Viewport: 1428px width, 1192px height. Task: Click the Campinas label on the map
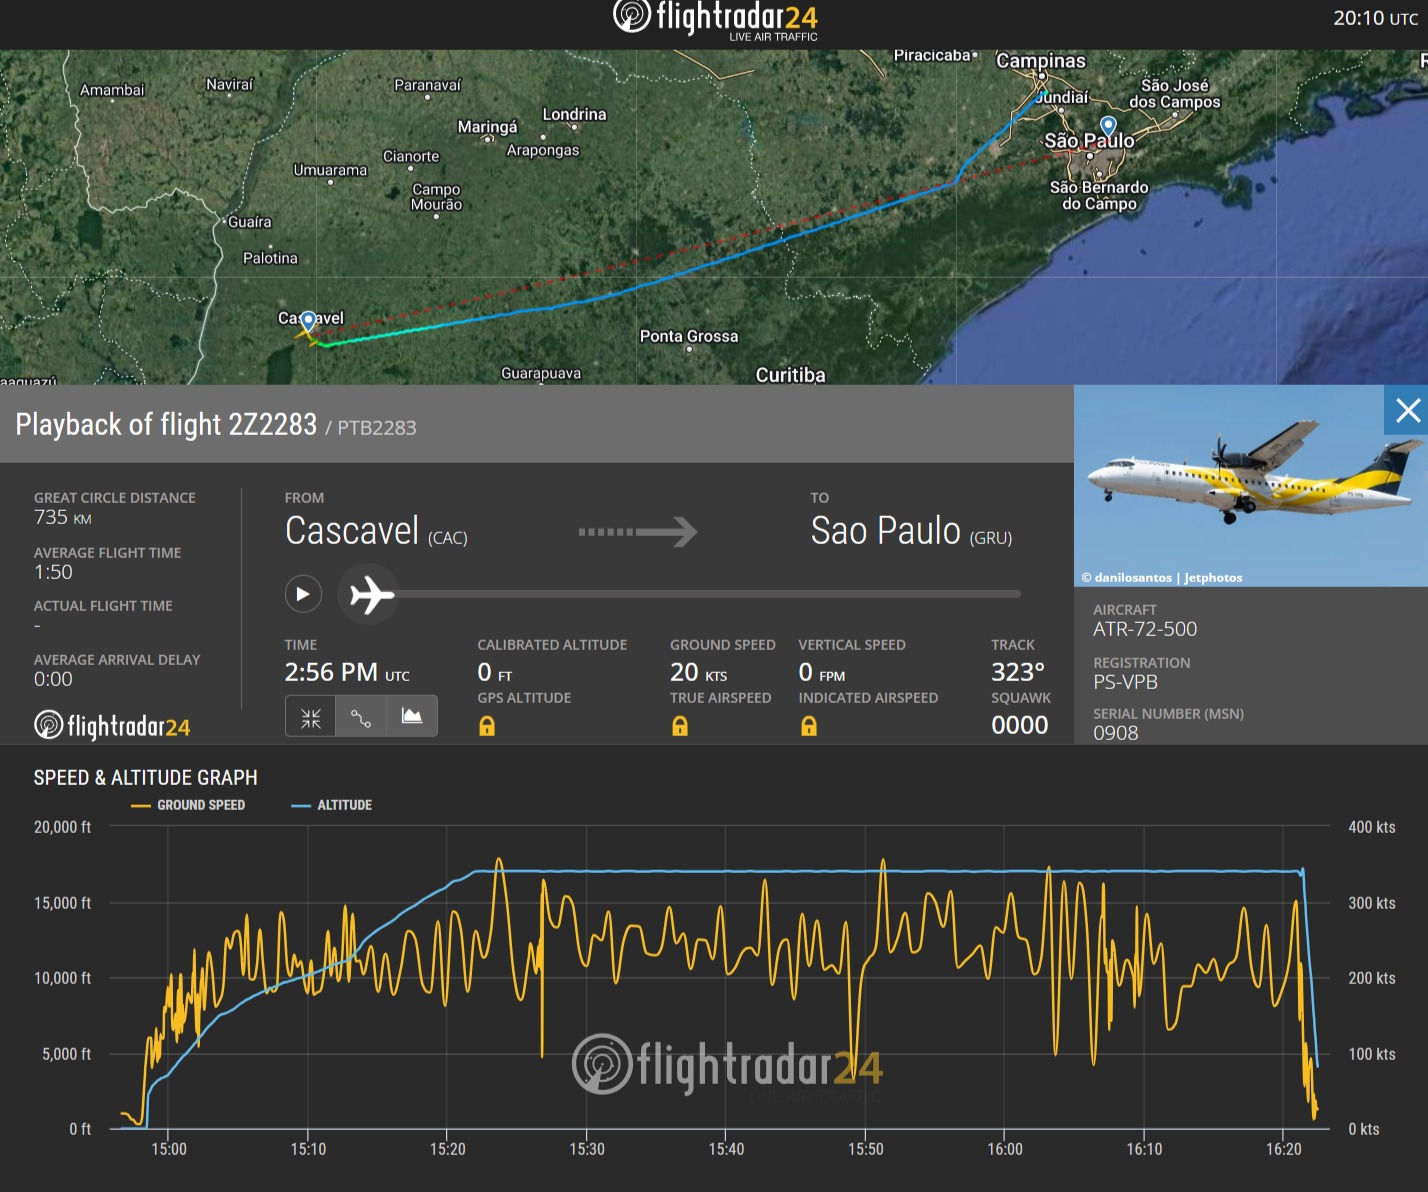tap(1041, 61)
